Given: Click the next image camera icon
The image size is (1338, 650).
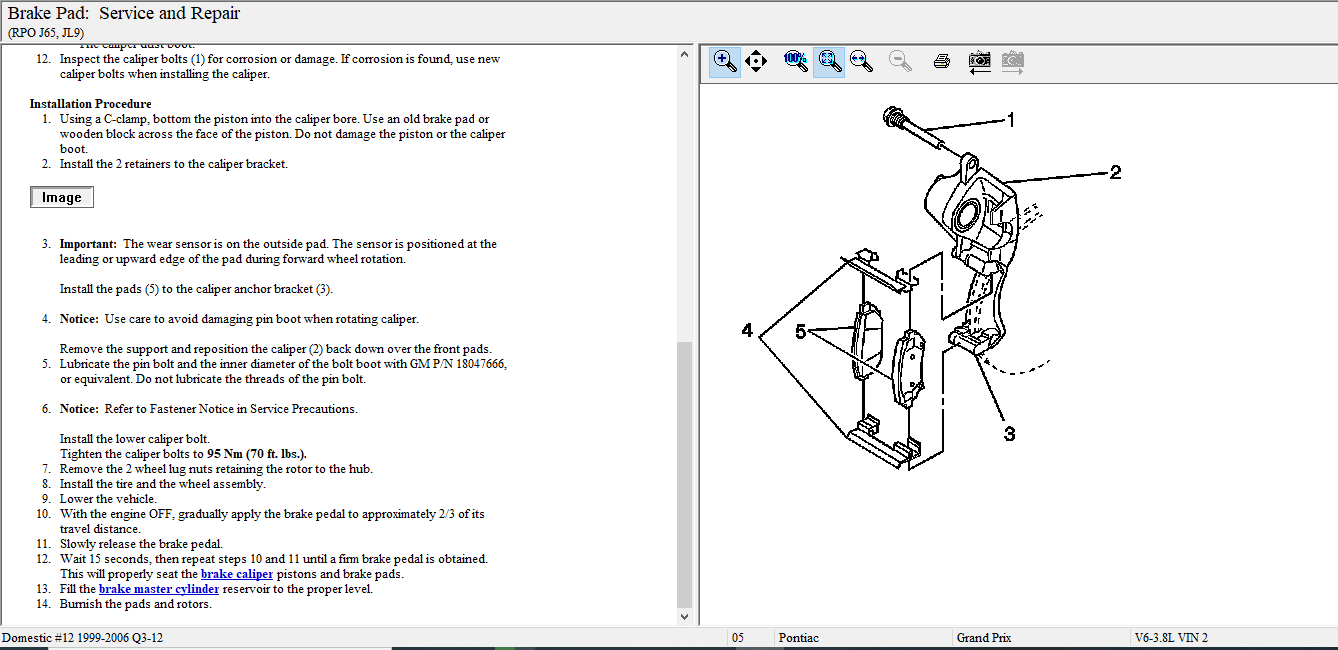Looking at the screenshot, I should (1012, 62).
